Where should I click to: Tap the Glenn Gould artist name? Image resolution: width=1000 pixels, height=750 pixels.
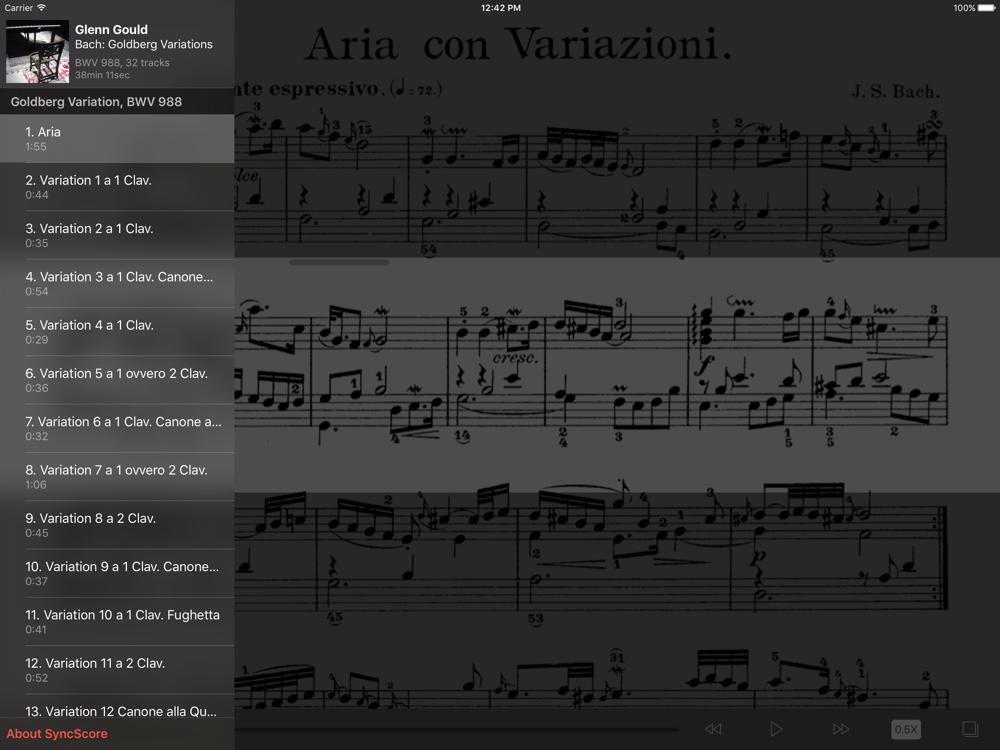coord(111,29)
